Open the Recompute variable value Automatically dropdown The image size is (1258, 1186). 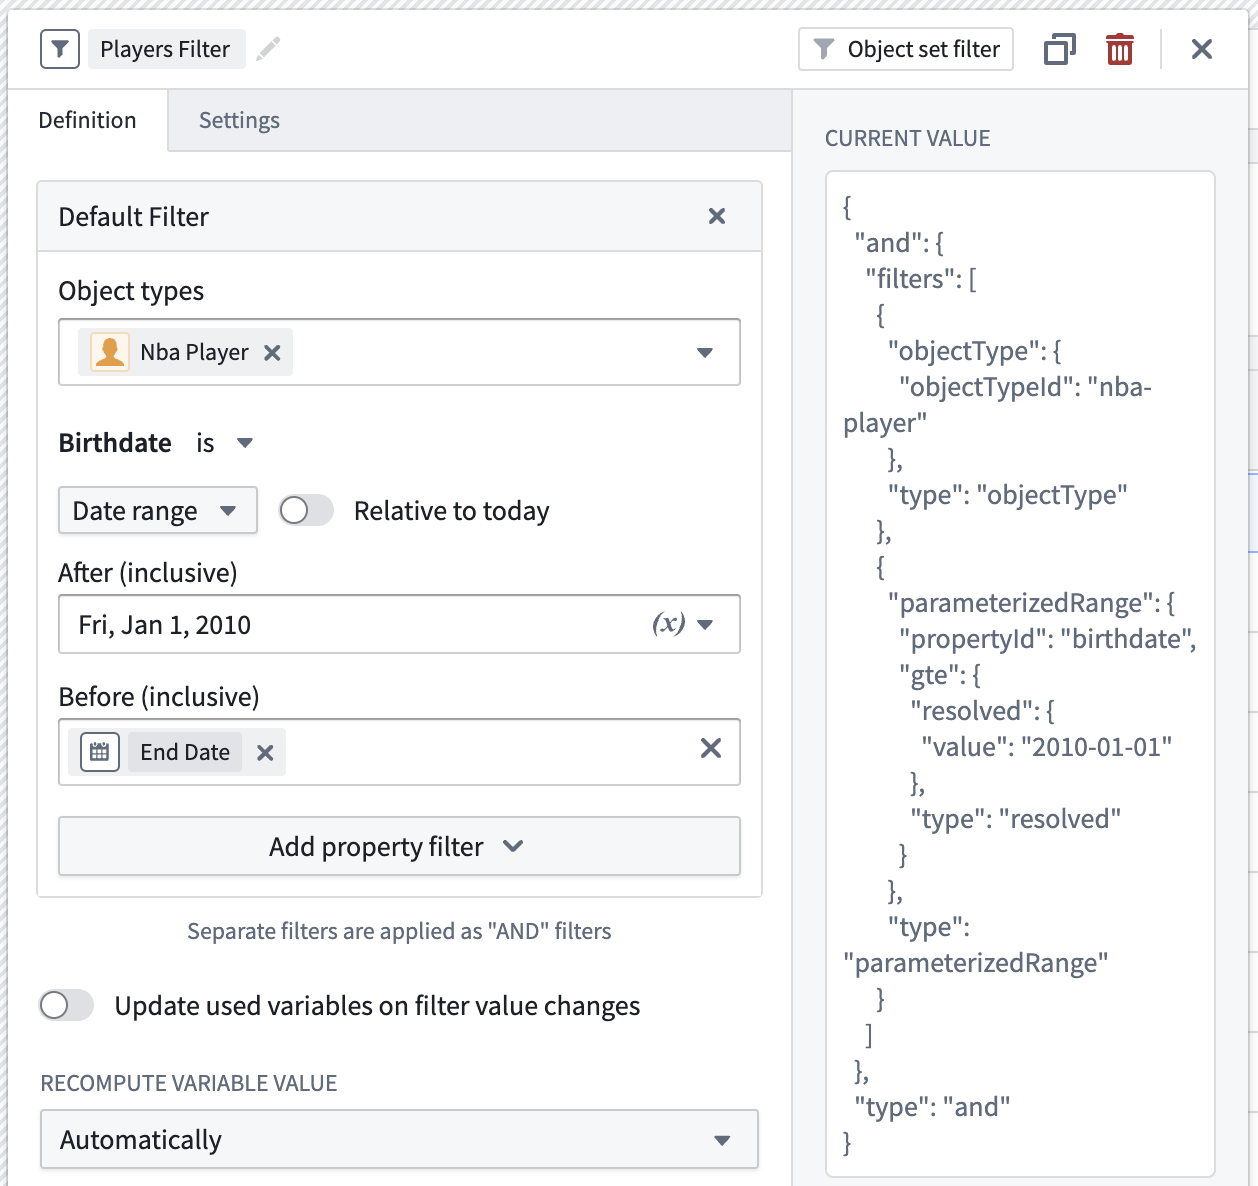click(399, 1139)
